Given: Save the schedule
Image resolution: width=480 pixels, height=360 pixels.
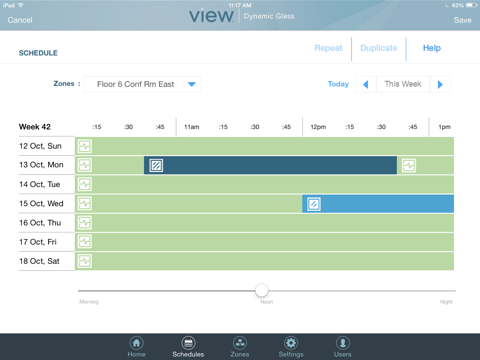Looking at the screenshot, I should click(x=462, y=20).
